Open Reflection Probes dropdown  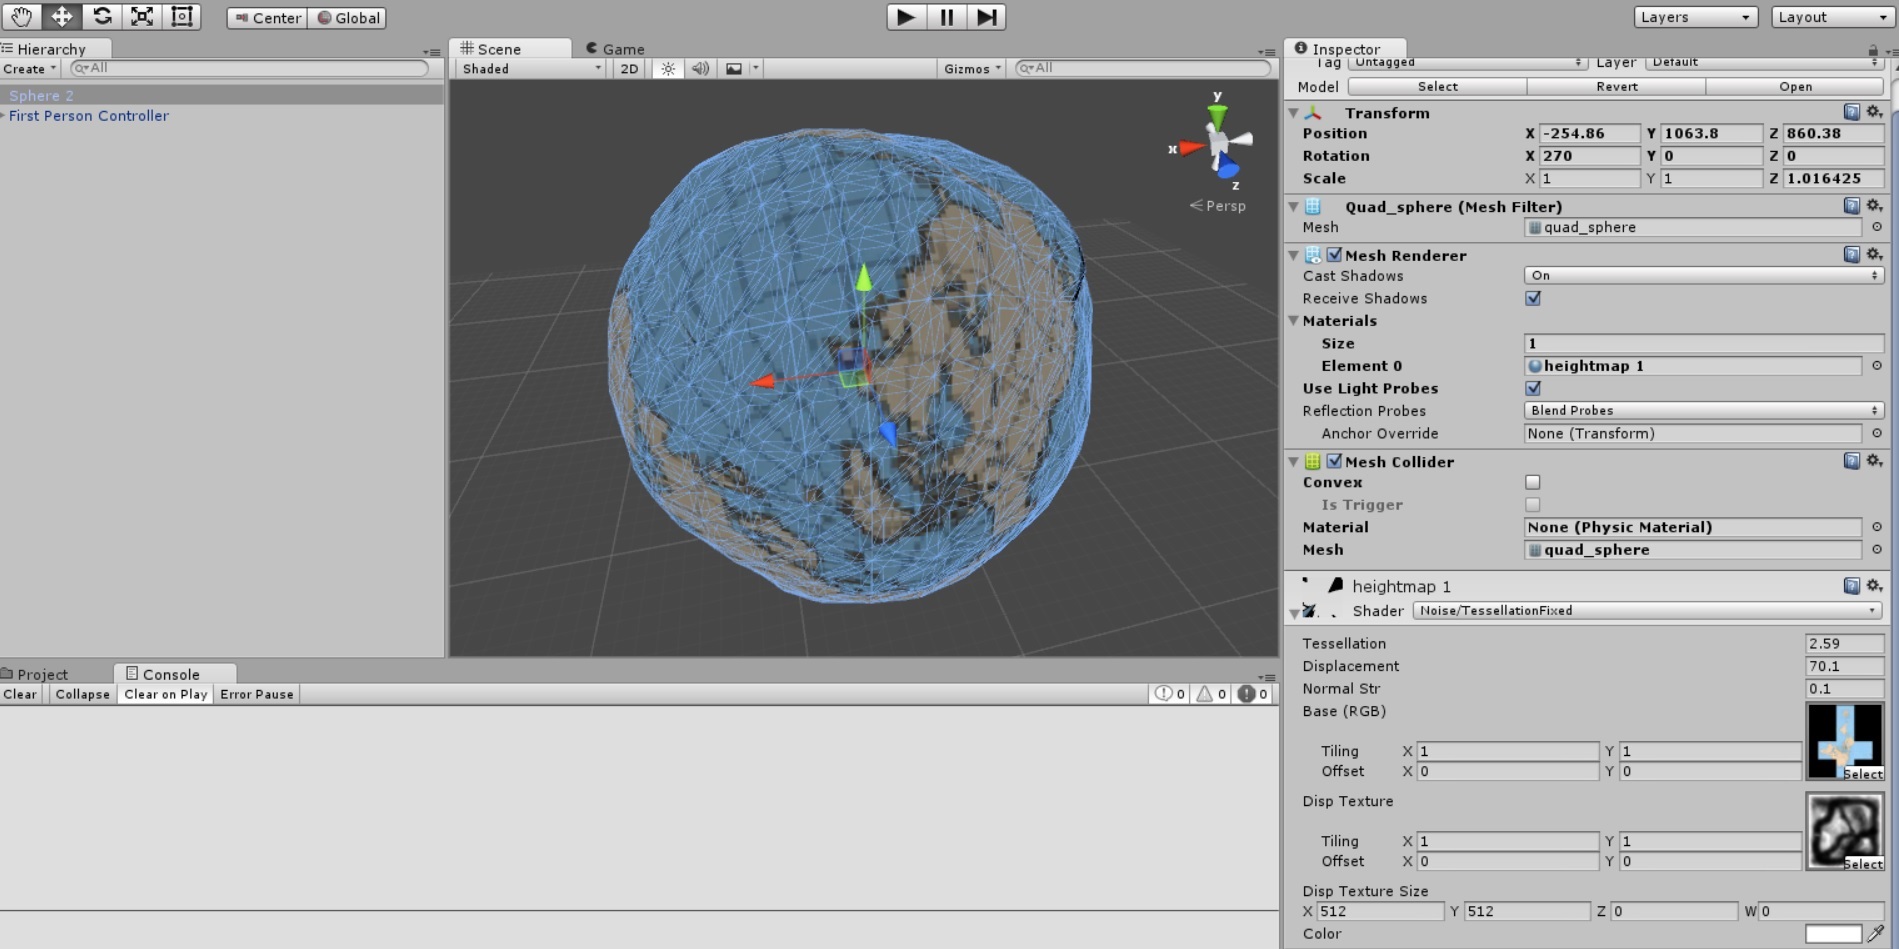[1704, 410]
